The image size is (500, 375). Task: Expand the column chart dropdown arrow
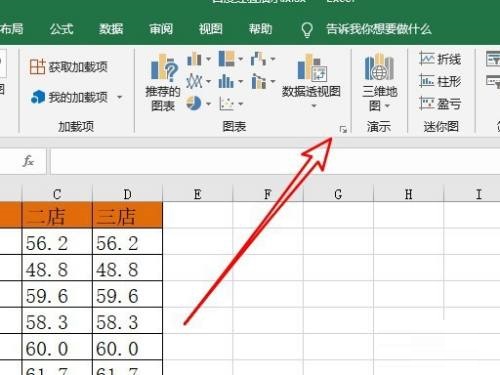point(208,59)
